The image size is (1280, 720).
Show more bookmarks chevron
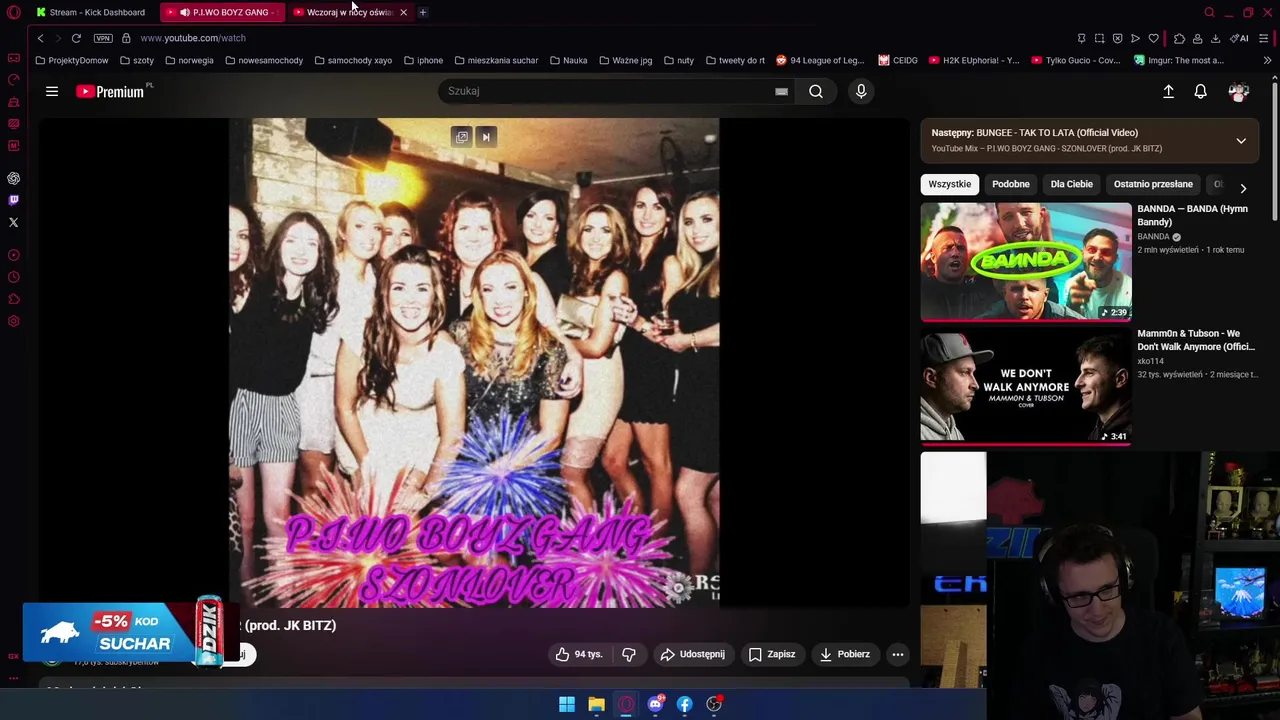[x=1267, y=60]
